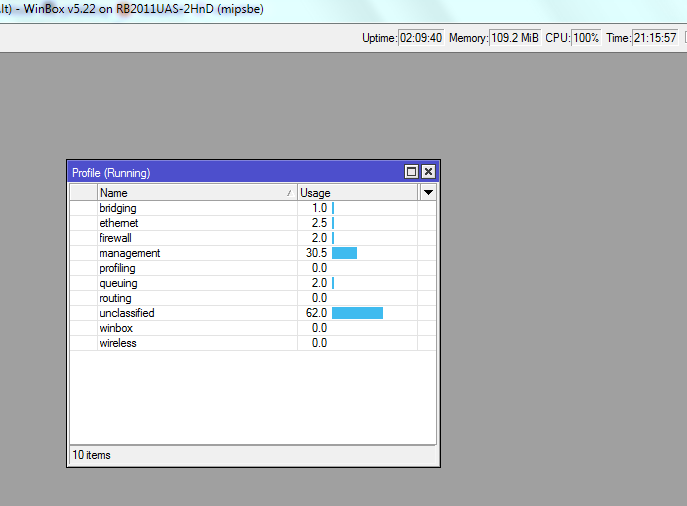687x506 pixels.
Task: Select the routing row
Action: (253, 298)
